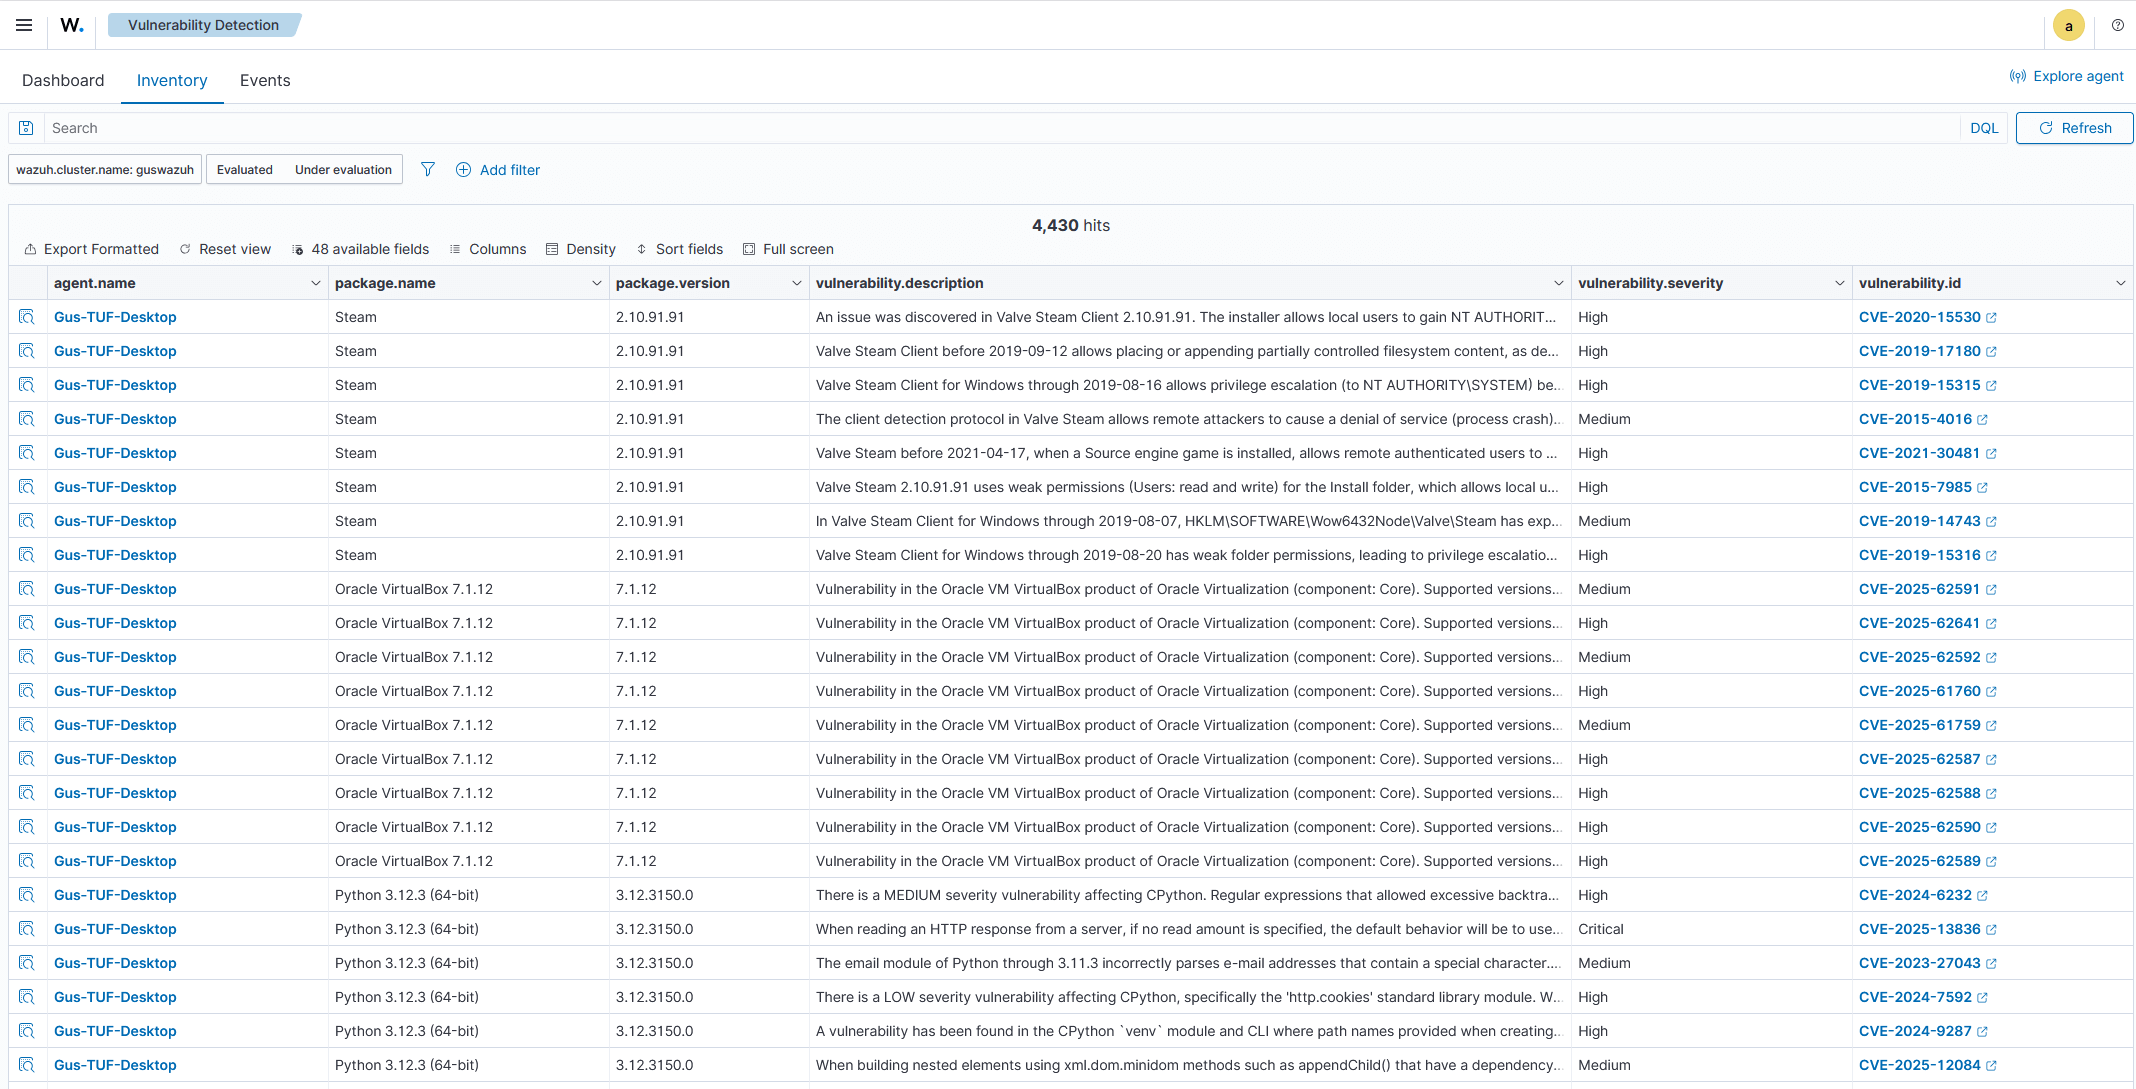
Task: Open external link icon for CVE-2024-9287
Action: (1982, 1032)
